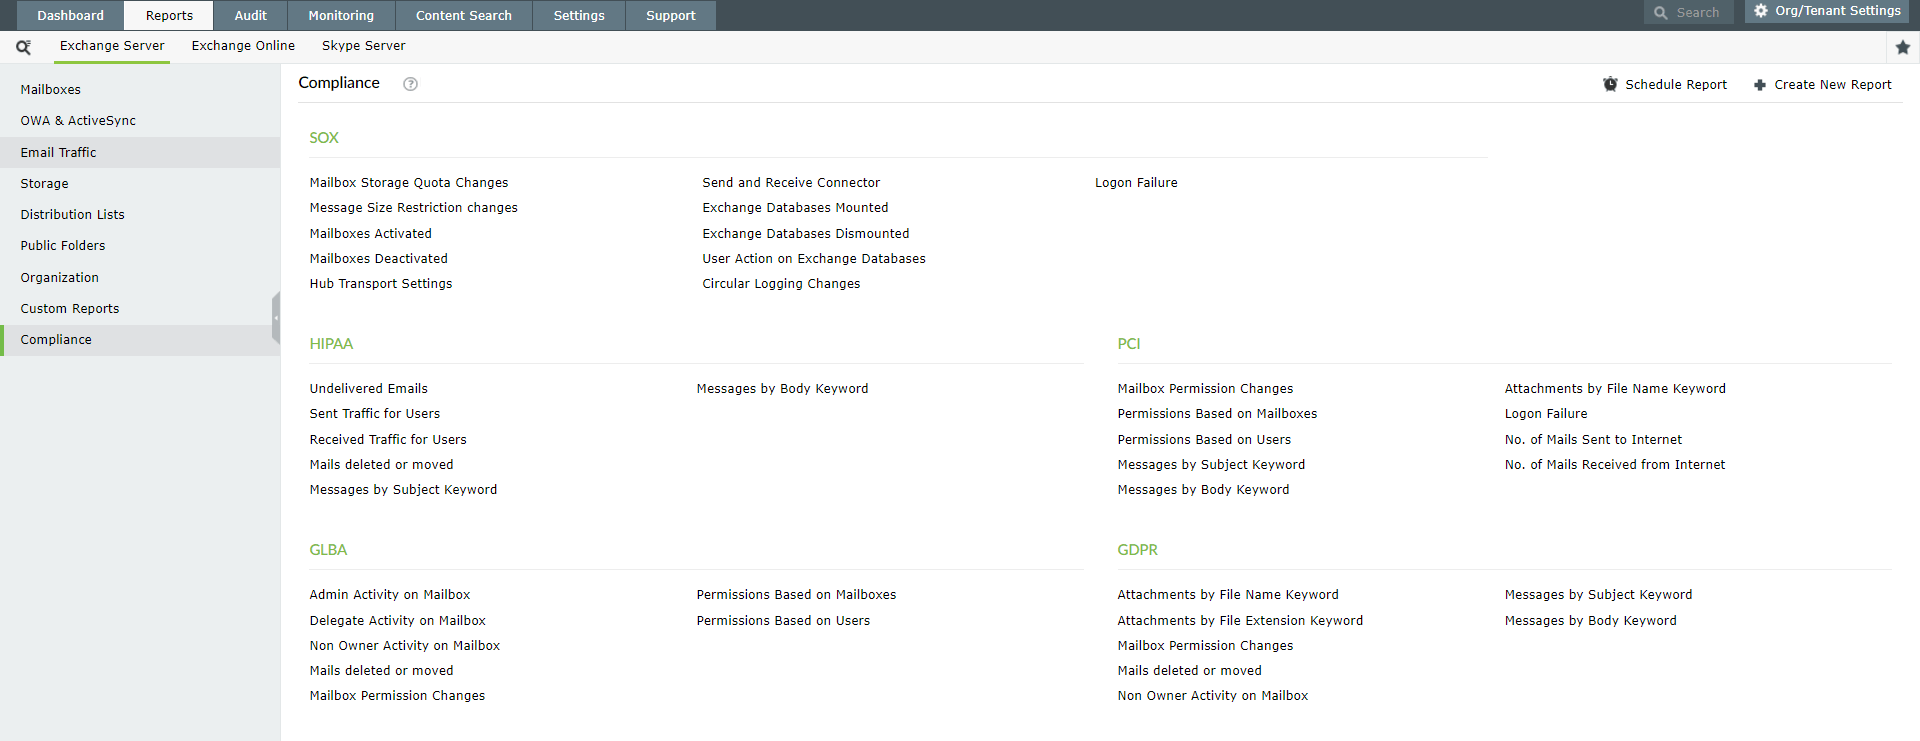Open Send and Receive Connector report
1920x741 pixels.
click(791, 183)
